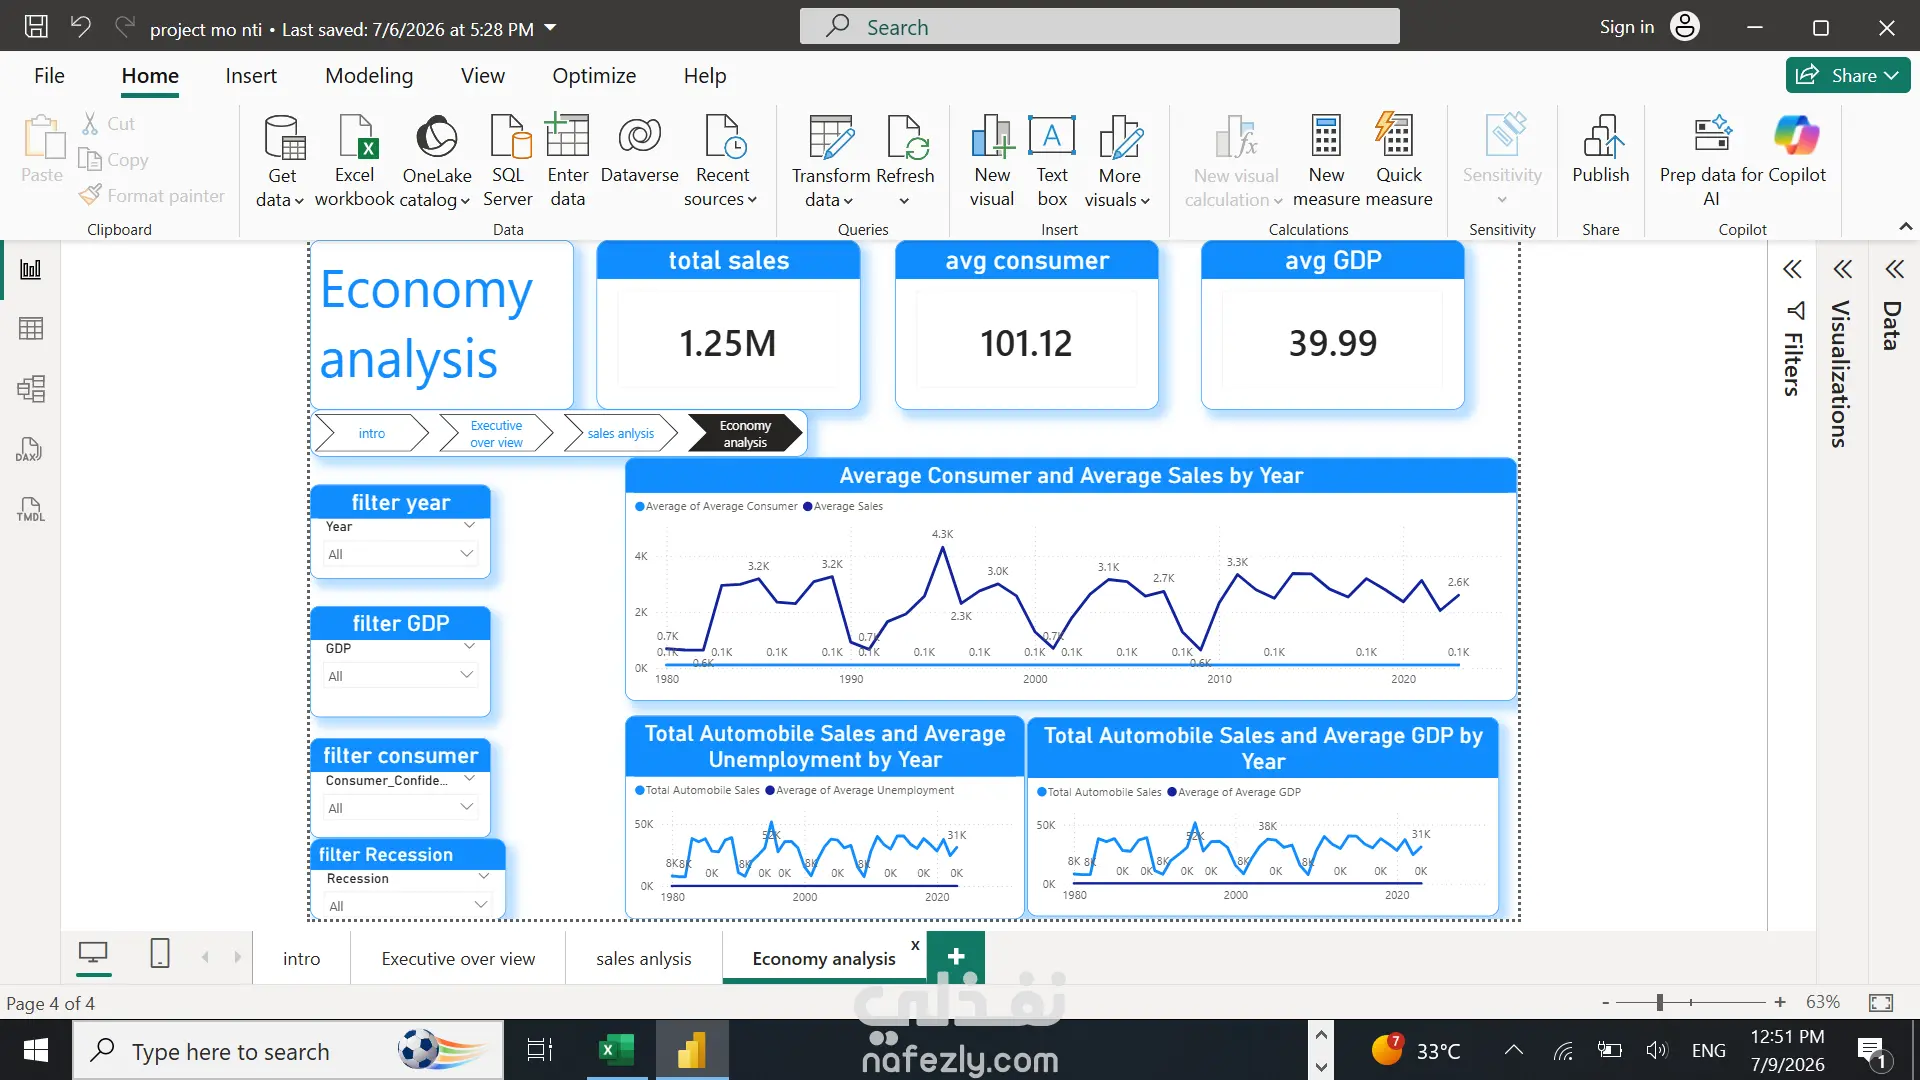The height and width of the screenshot is (1080, 1920).
Task: Click sales anlysis navigation button
Action: click(x=620, y=433)
